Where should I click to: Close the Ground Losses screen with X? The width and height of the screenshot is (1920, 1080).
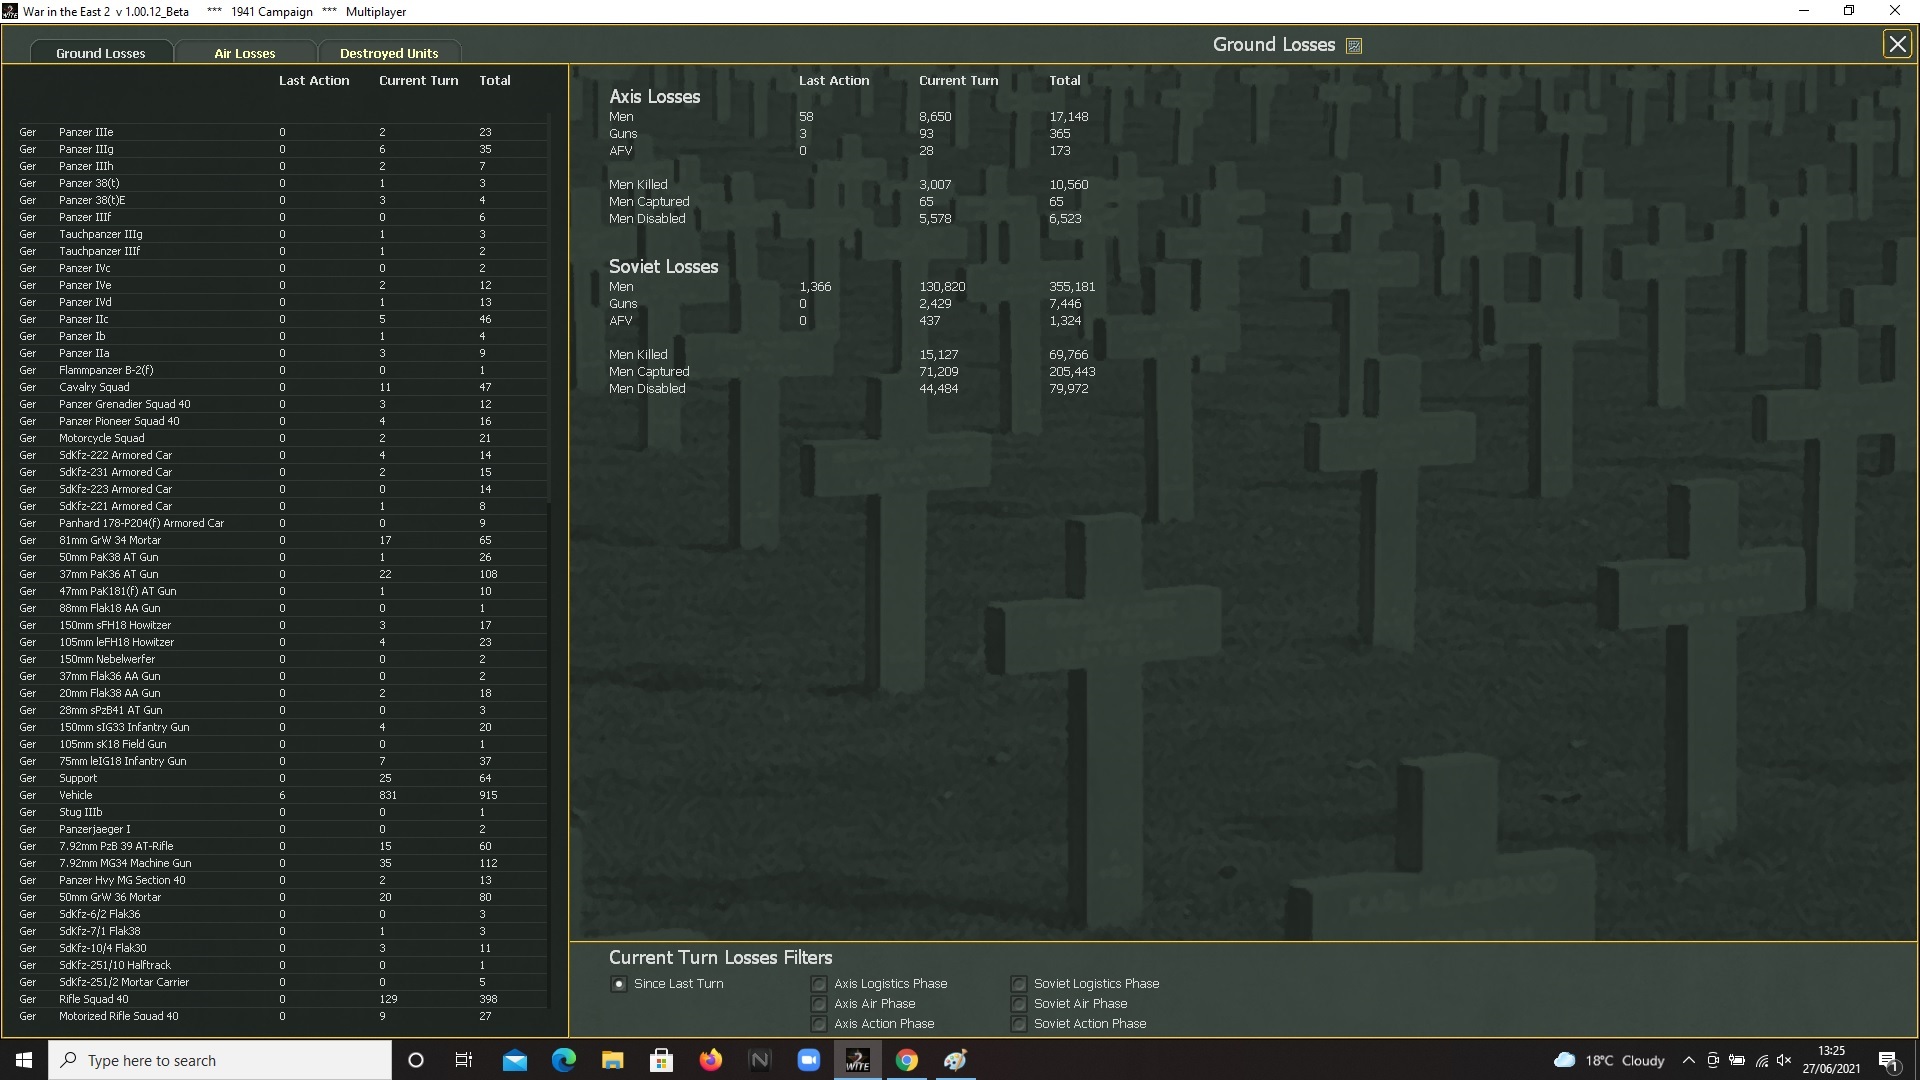pos(1897,44)
